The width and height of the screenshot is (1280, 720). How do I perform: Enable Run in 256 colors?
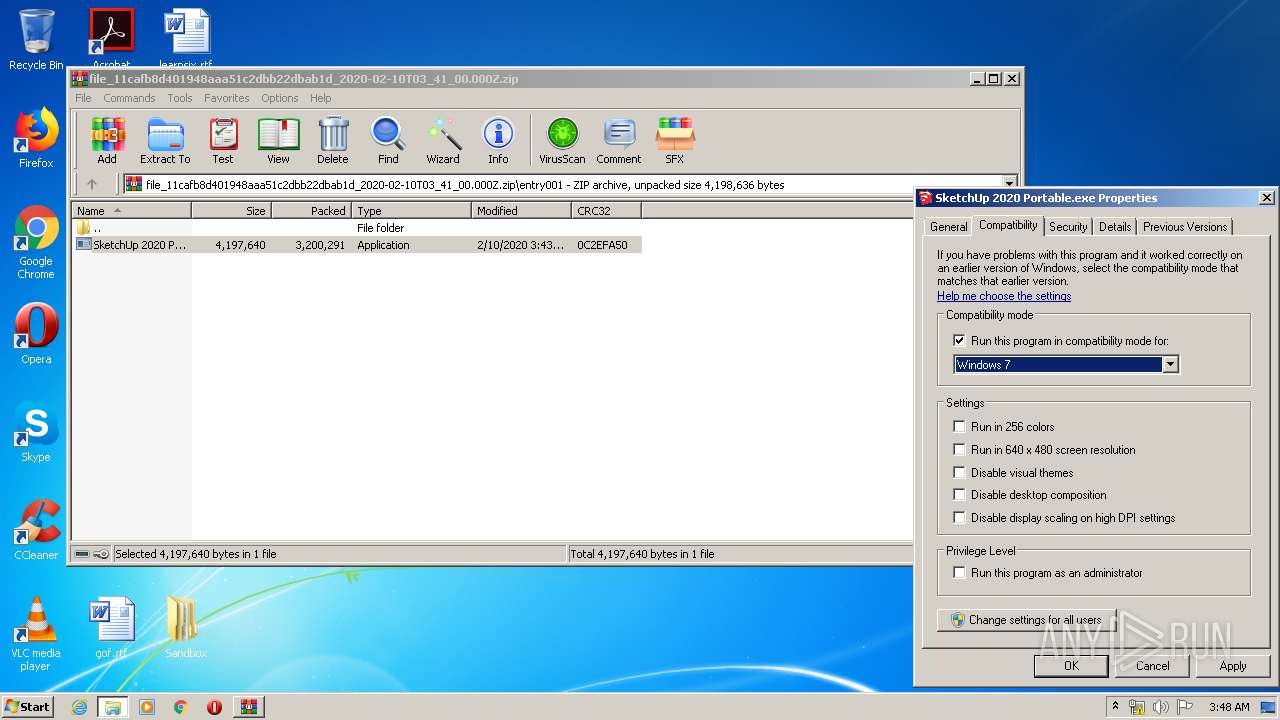click(x=960, y=427)
